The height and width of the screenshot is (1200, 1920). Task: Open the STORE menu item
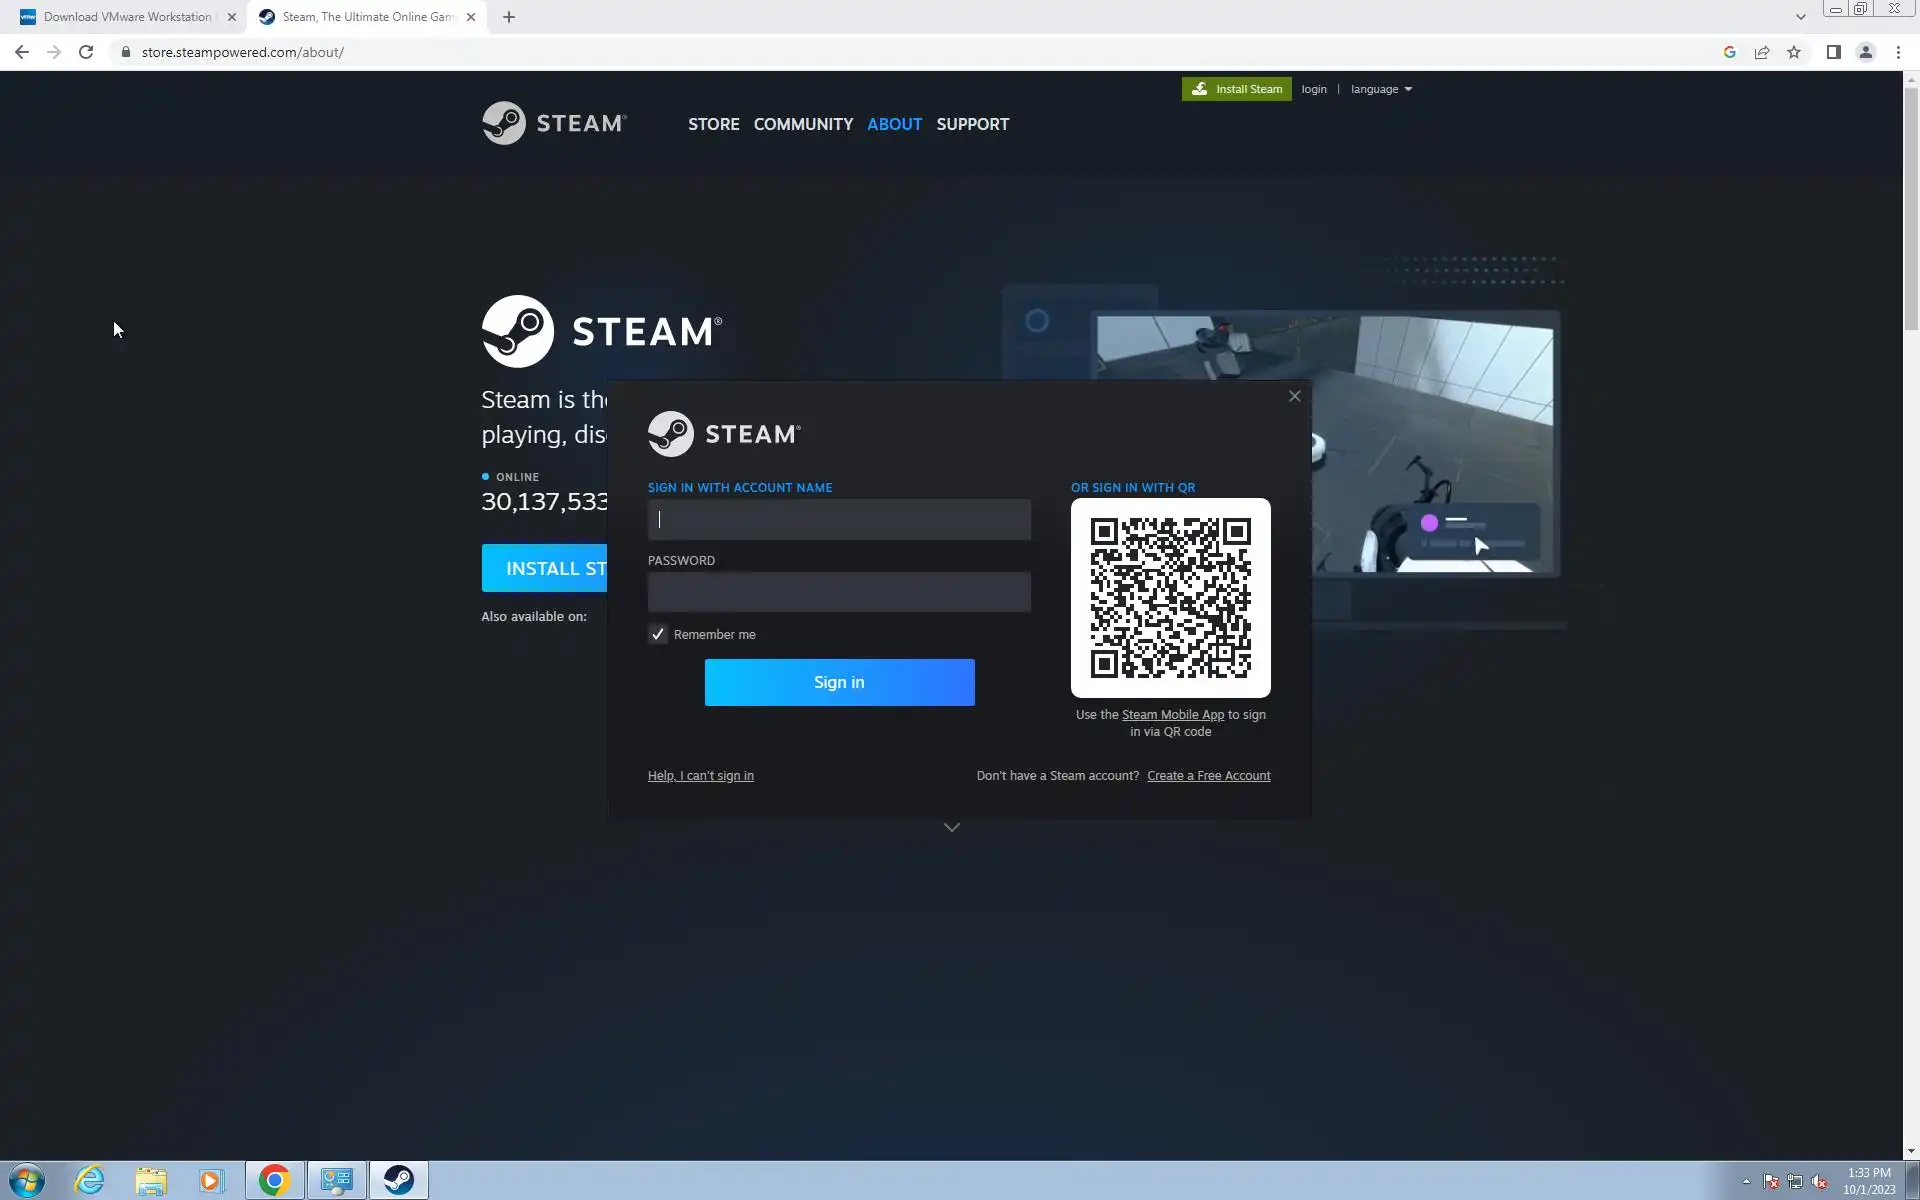click(x=713, y=124)
